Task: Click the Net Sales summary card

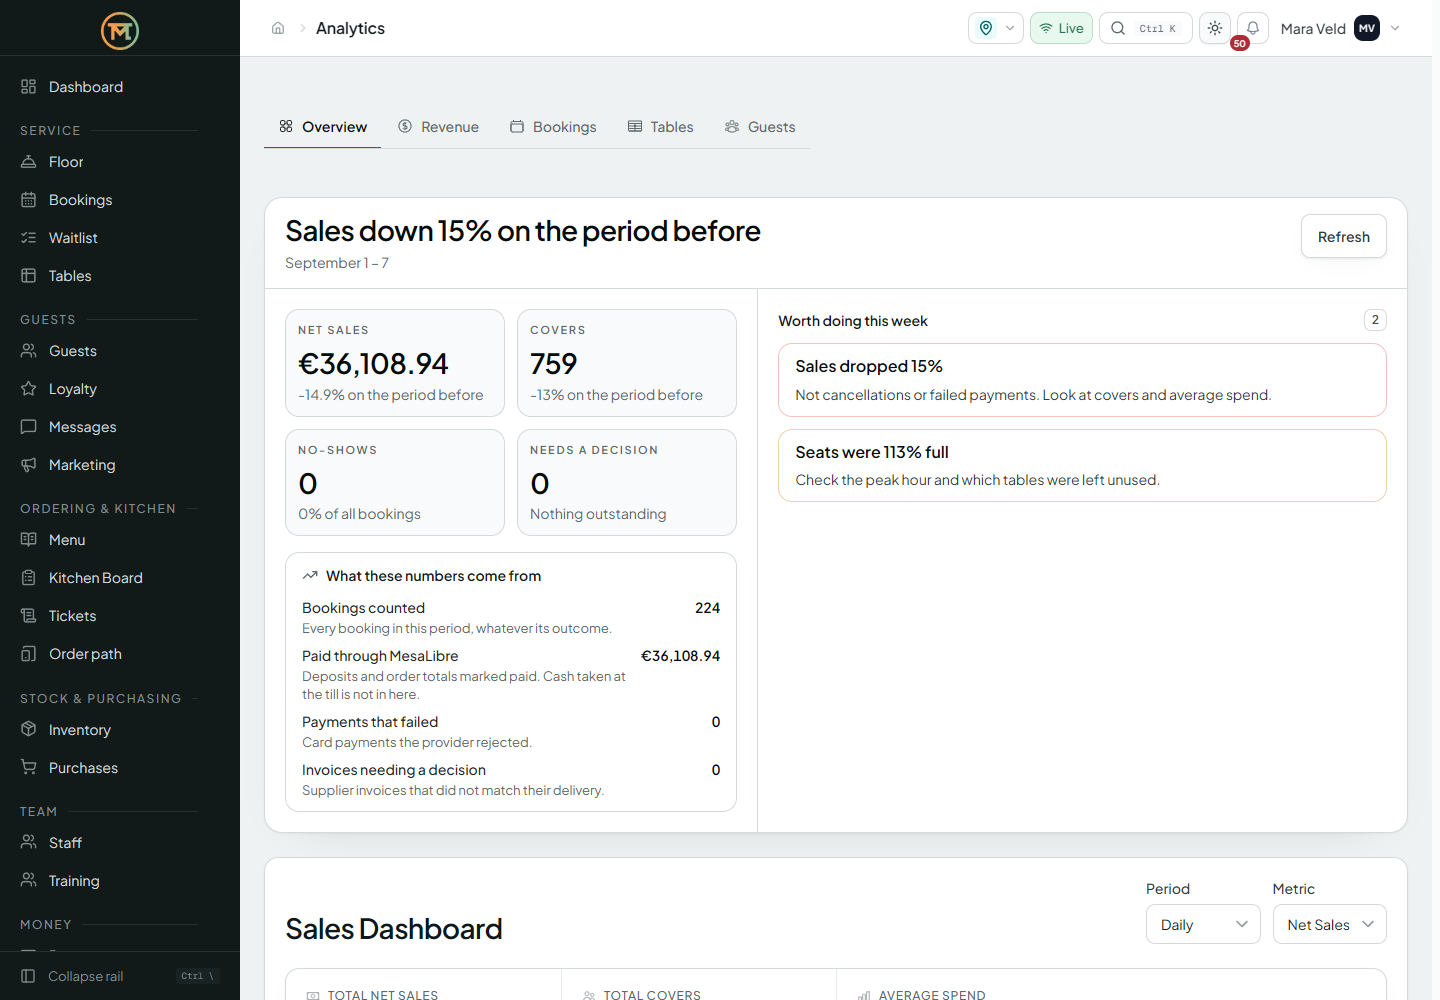Action: click(395, 363)
